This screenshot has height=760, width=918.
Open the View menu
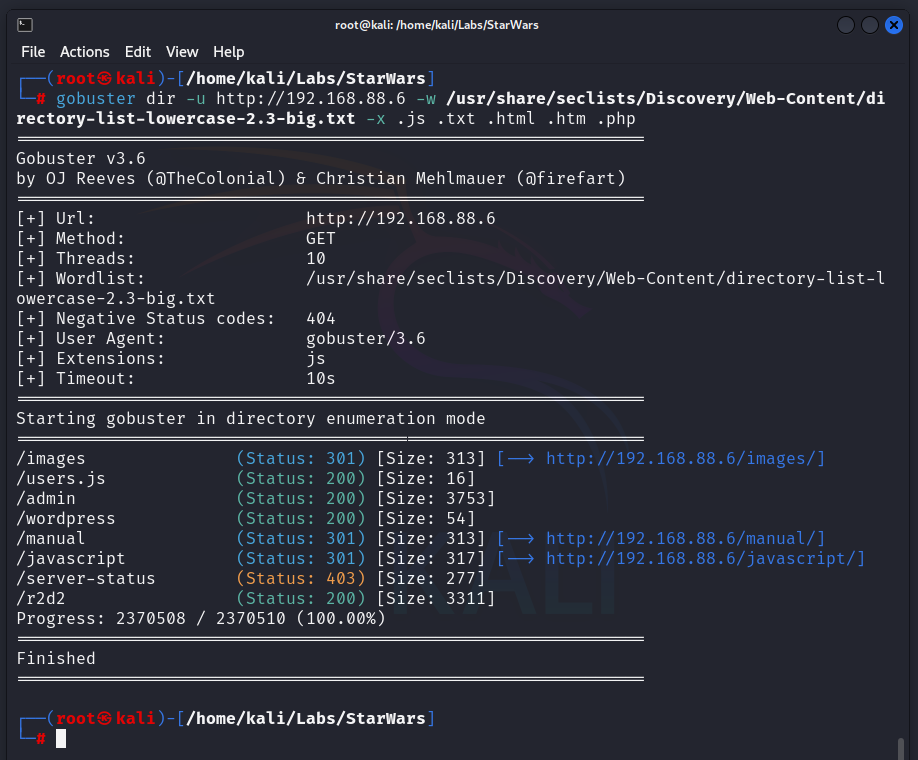pos(182,52)
